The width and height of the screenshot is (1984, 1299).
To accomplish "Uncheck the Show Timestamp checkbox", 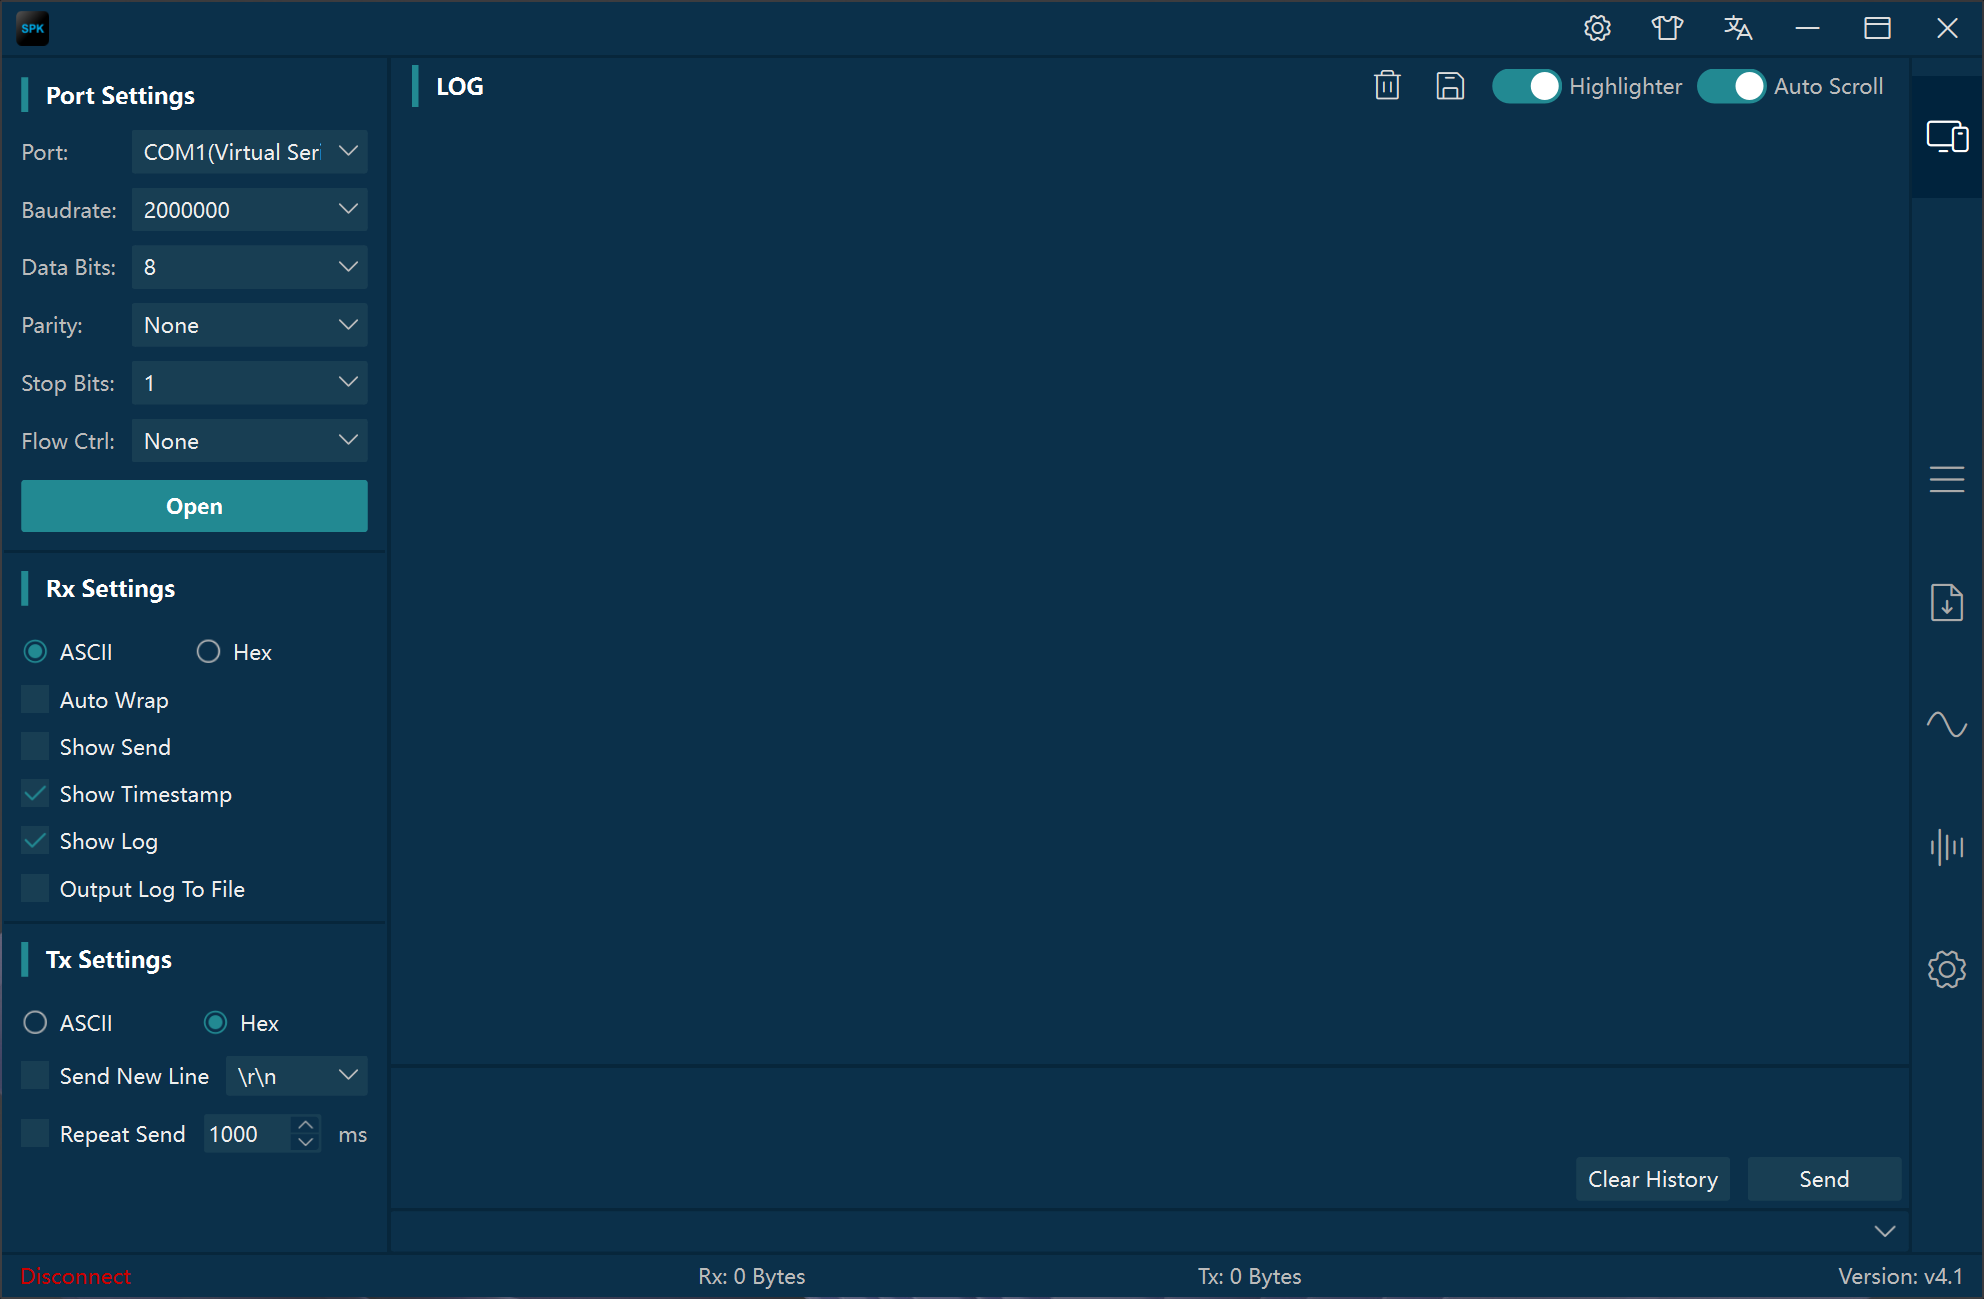I will [35, 794].
